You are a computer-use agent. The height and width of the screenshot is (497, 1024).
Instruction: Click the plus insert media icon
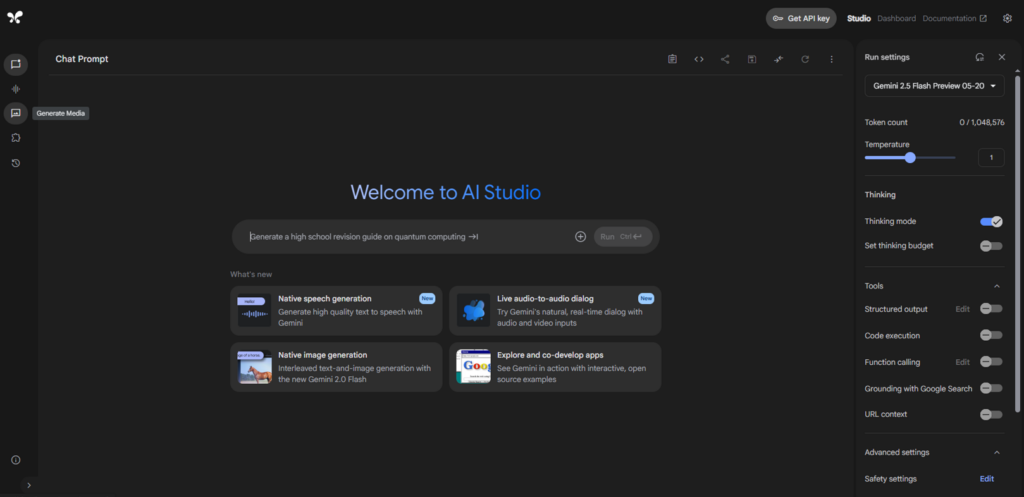580,236
